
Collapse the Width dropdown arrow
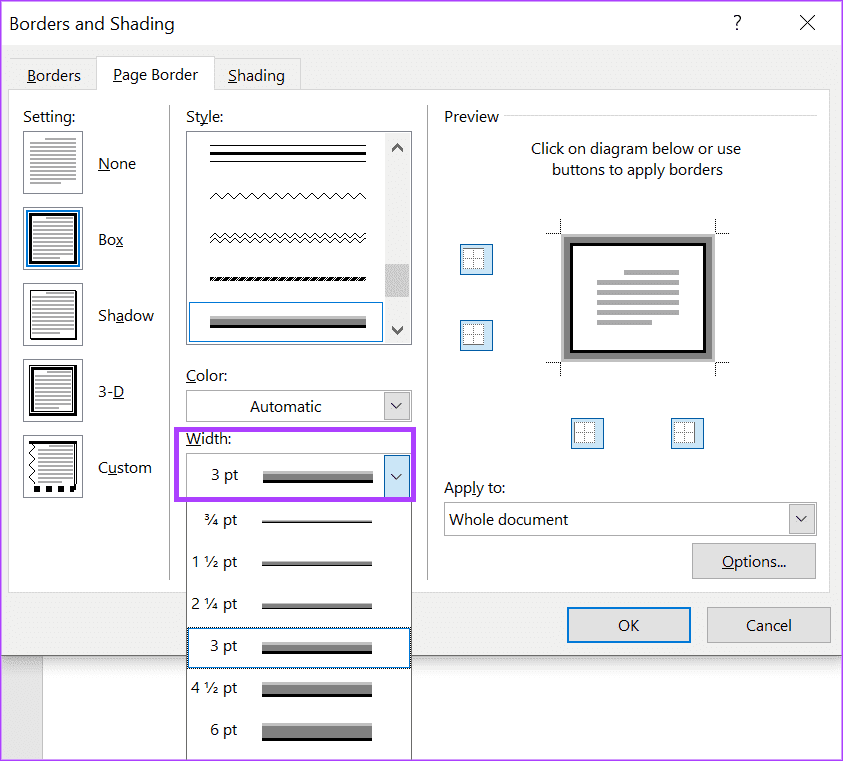[x=397, y=476]
